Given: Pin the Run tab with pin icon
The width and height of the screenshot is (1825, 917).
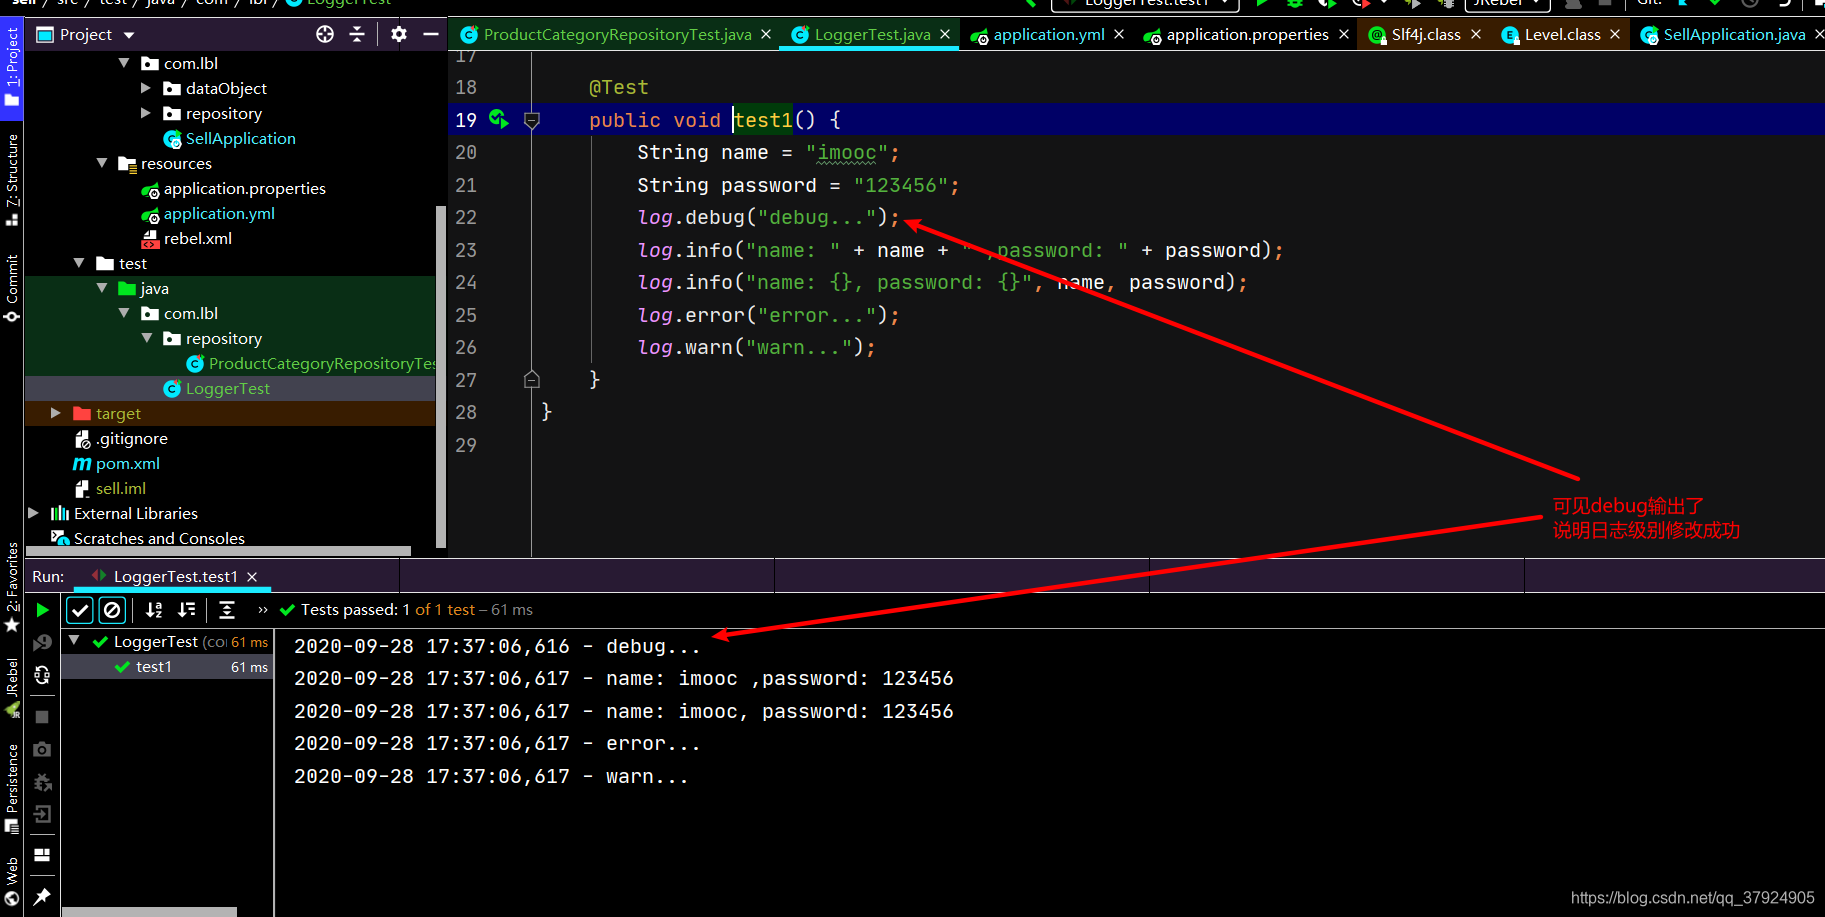Looking at the screenshot, I should pyautogui.click(x=42, y=896).
